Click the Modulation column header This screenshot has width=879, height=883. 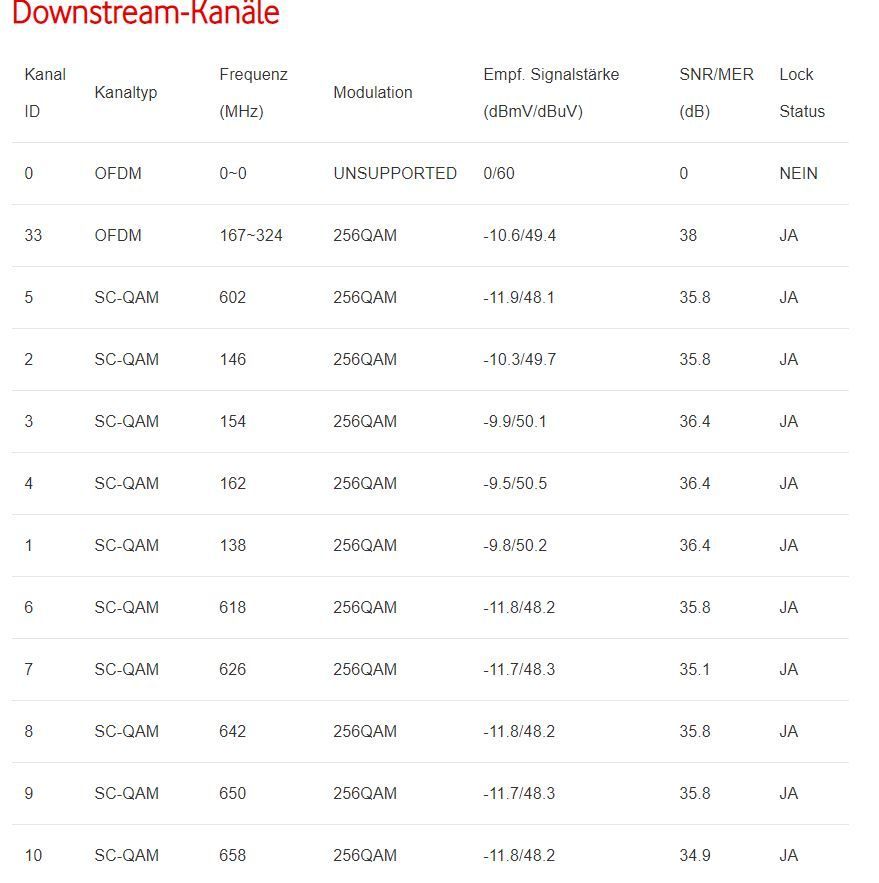(373, 92)
